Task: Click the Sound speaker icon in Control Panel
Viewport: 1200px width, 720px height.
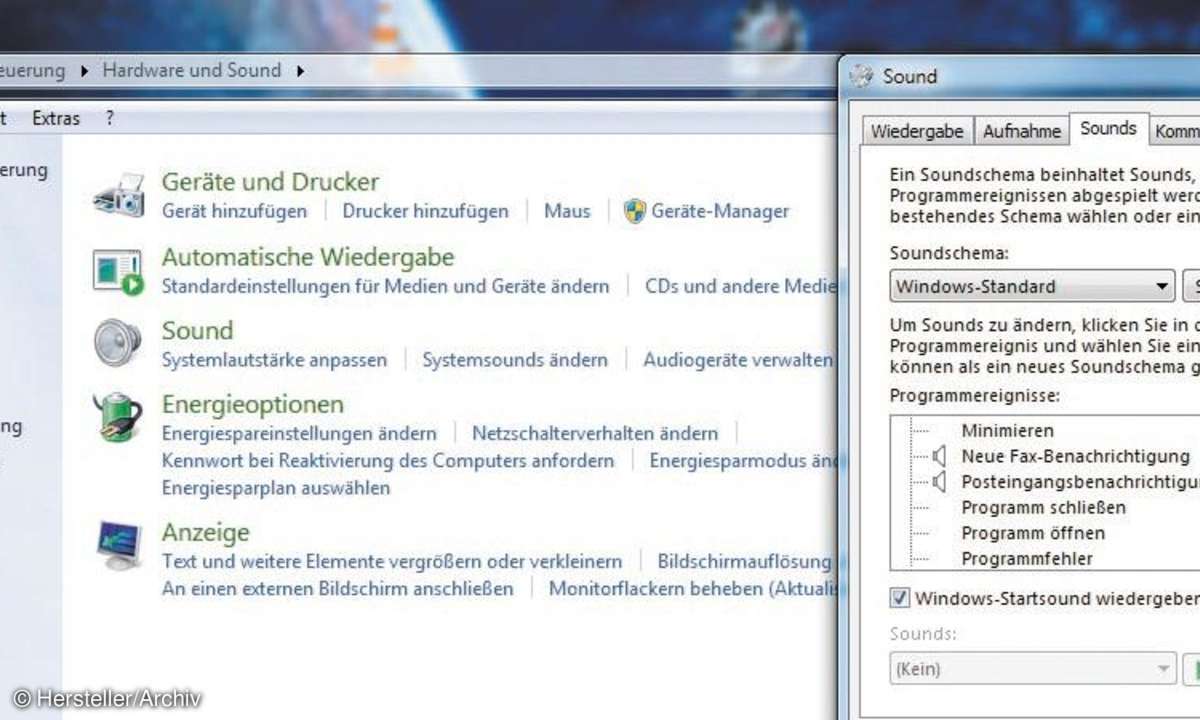Action: coord(118,343)
